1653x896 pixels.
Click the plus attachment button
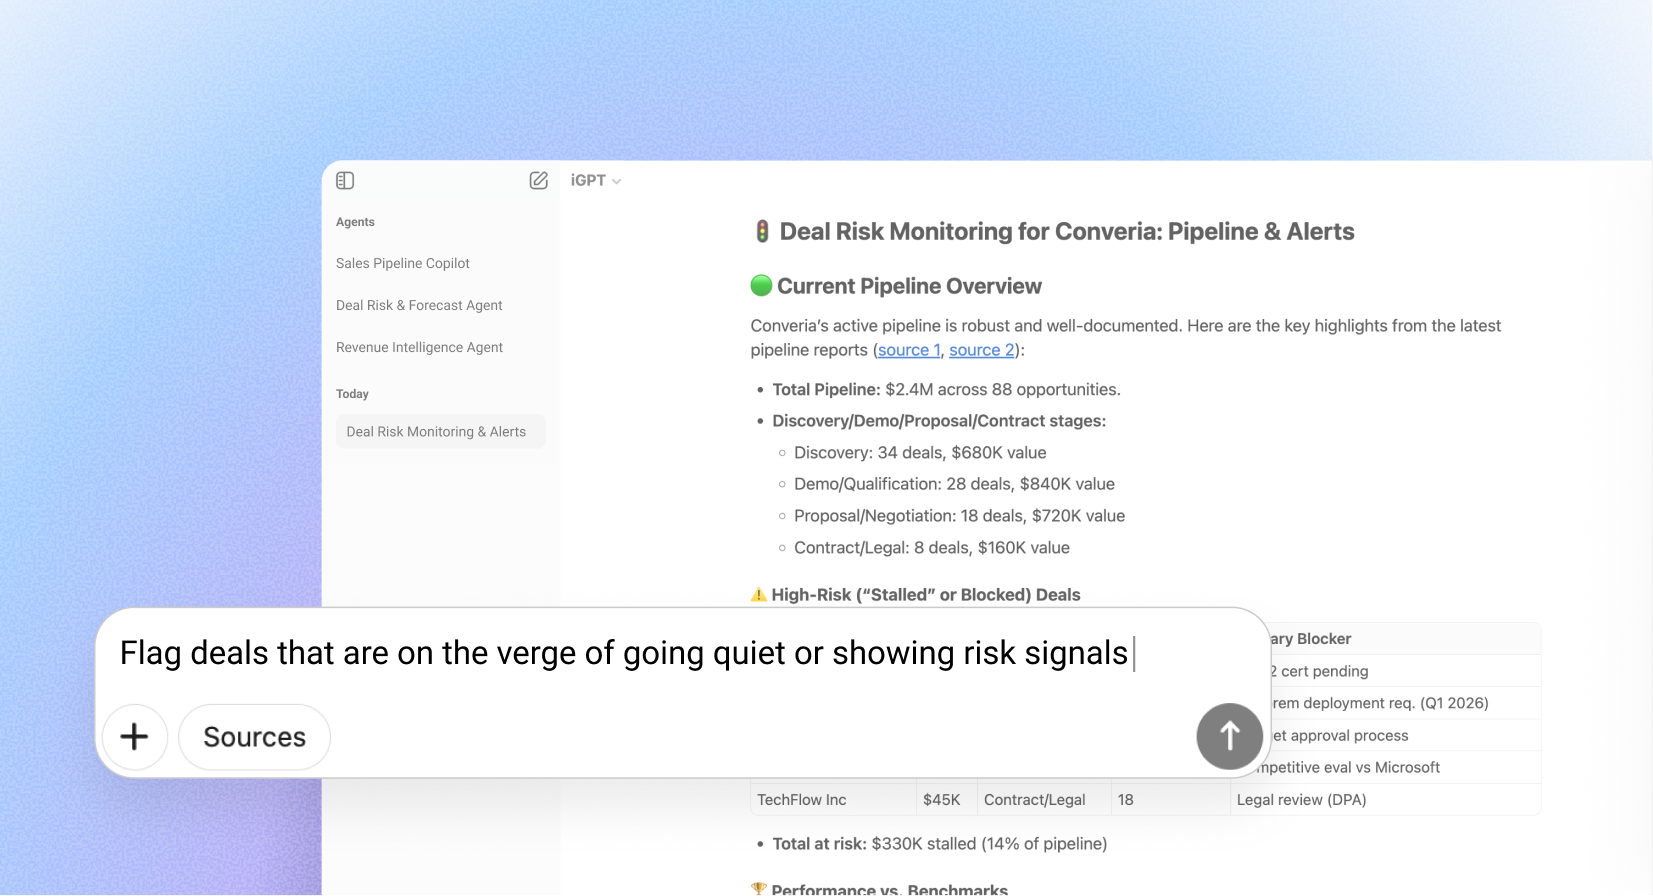(x=134, y=737)
